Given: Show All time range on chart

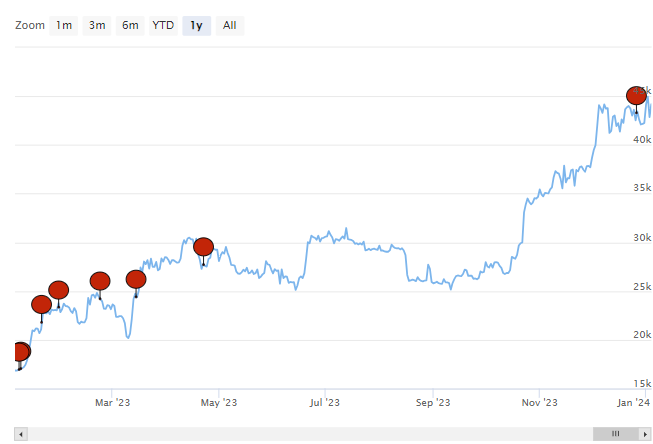Looking at the screenshot, I should [x=230, y=26].
